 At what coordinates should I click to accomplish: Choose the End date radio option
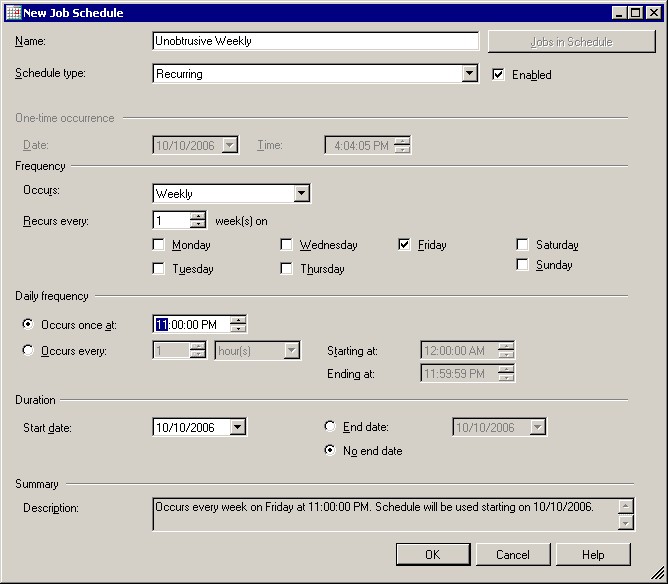pos(330,427)
